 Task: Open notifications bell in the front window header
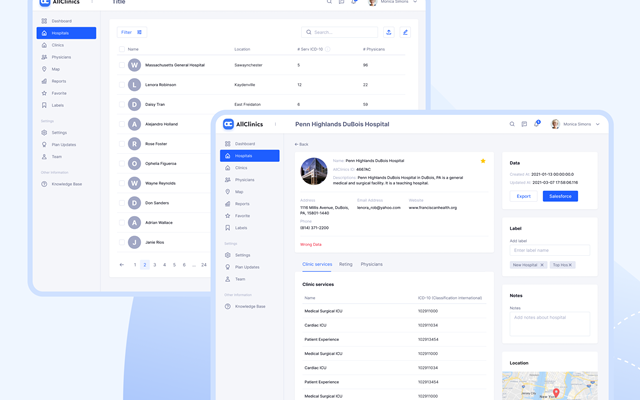[537, 123]
